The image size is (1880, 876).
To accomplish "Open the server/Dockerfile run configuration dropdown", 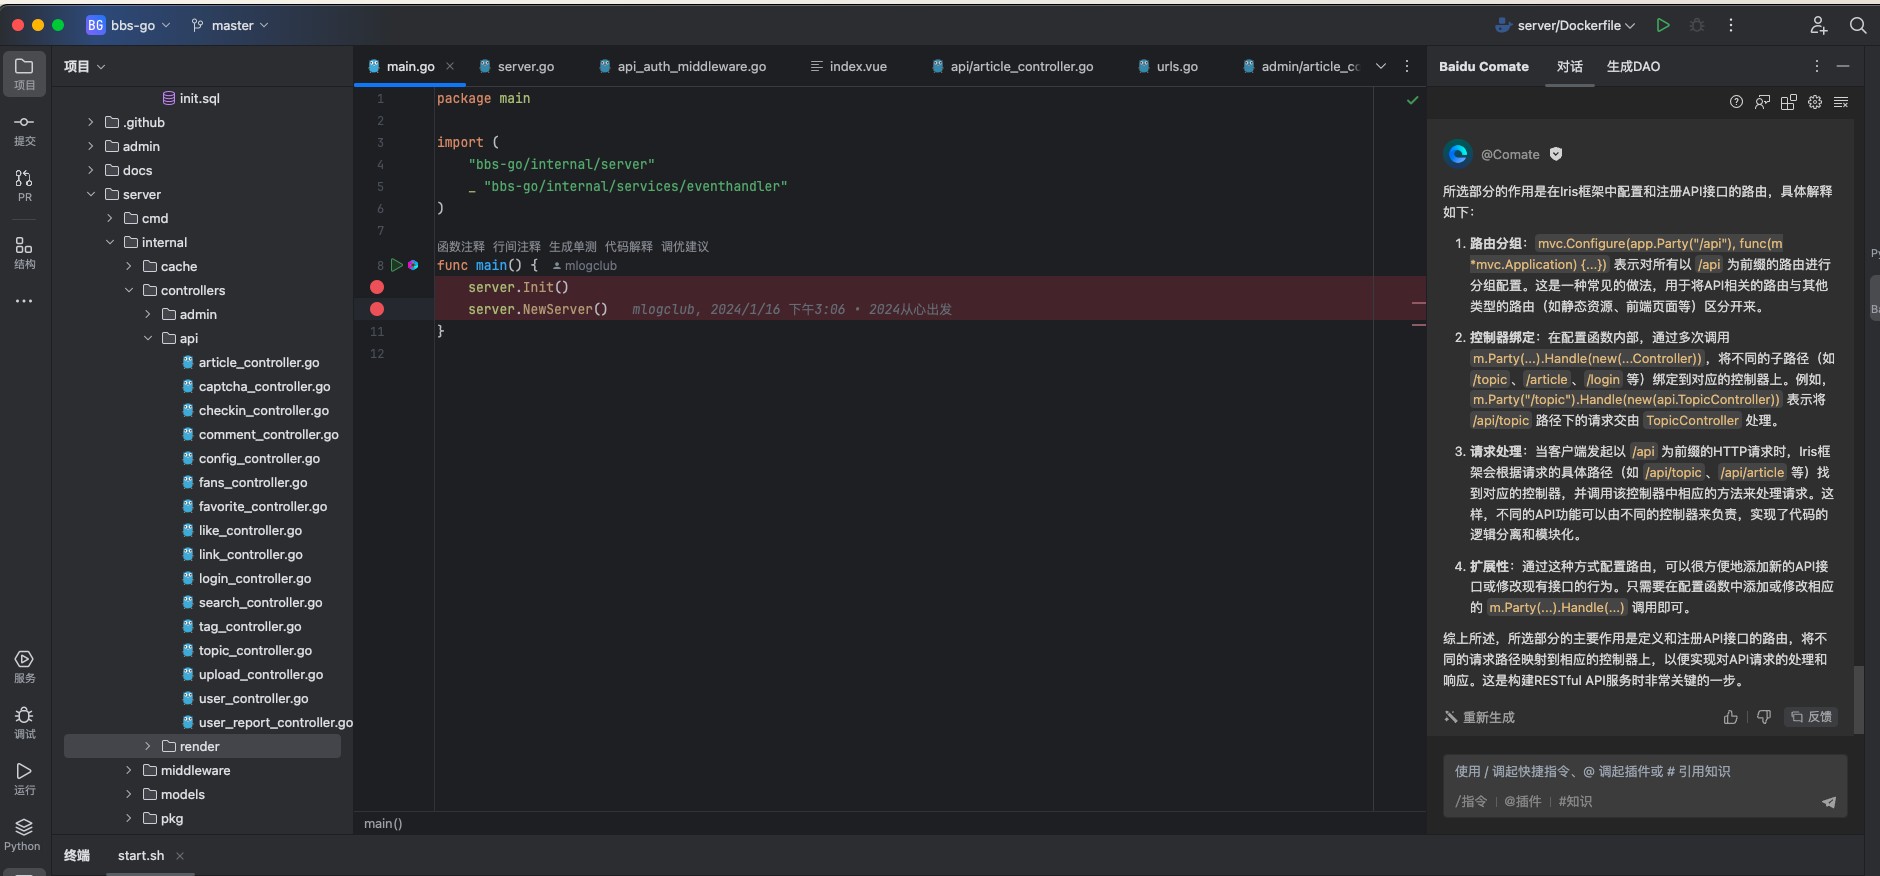I will (1566, 25).
